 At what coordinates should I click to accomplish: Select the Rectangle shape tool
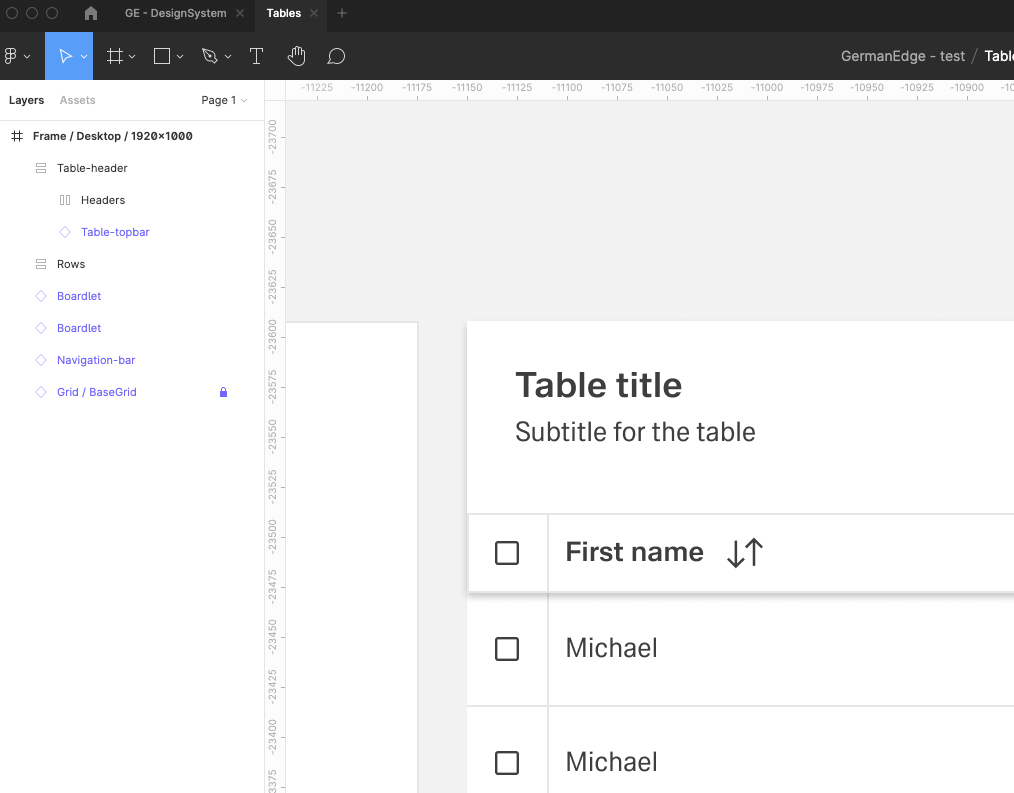click(162, 56)
